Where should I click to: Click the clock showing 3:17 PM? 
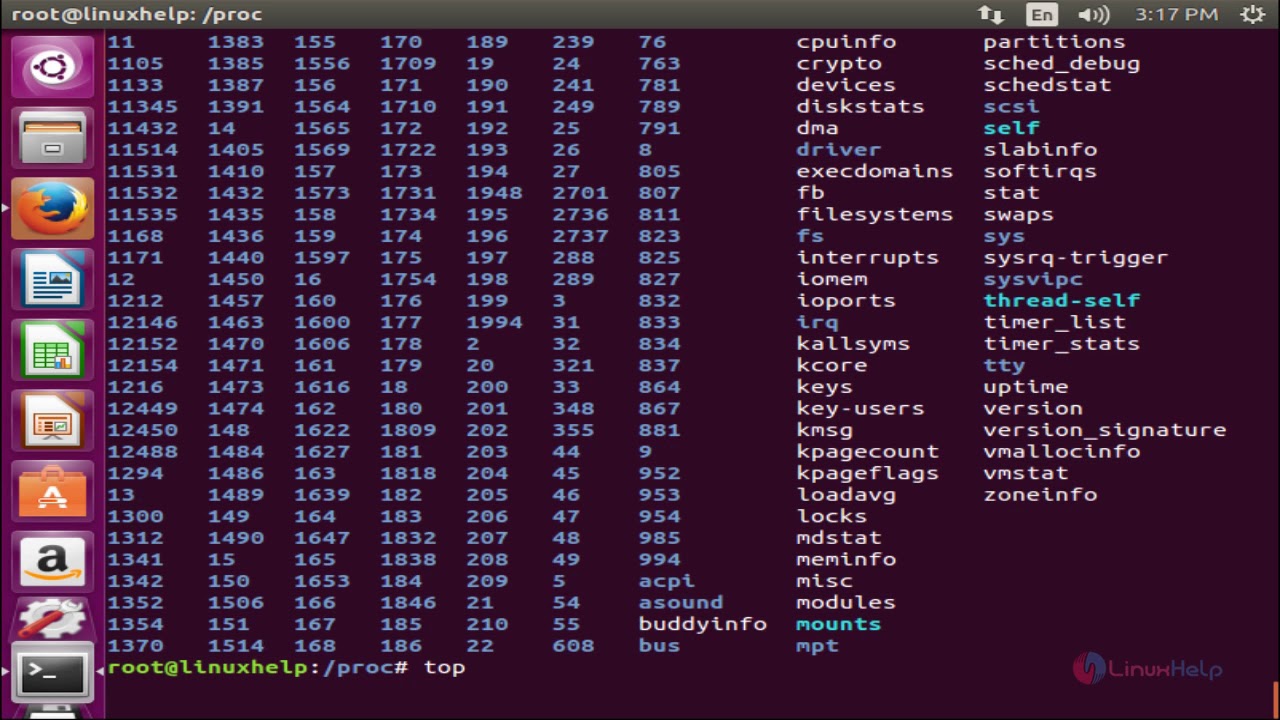(x=1177, y=14)
